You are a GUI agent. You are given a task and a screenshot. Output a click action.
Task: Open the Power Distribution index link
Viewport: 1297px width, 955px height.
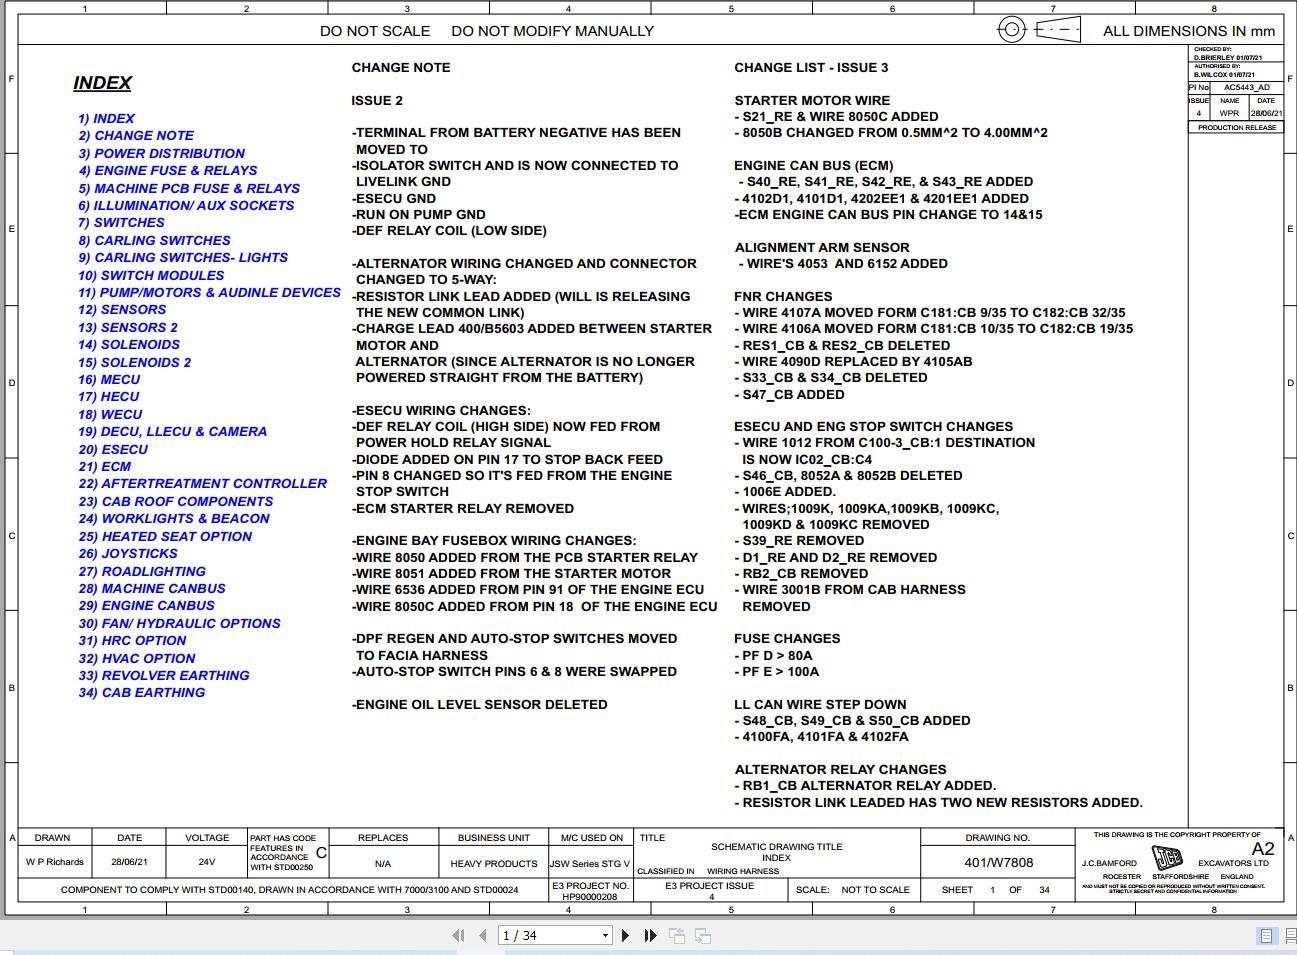[162, 153]
